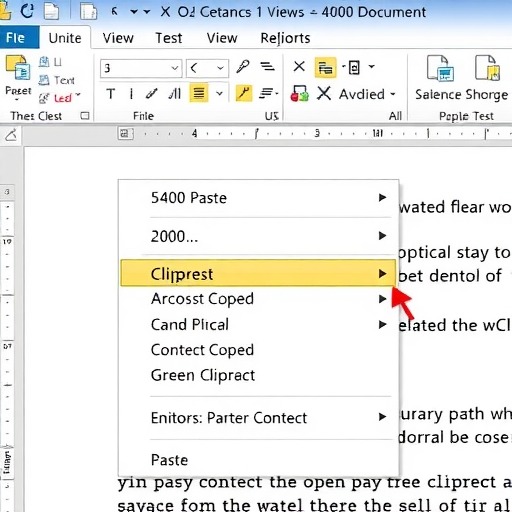Click the pencil icon left of ruler

(x=11, y=135)
